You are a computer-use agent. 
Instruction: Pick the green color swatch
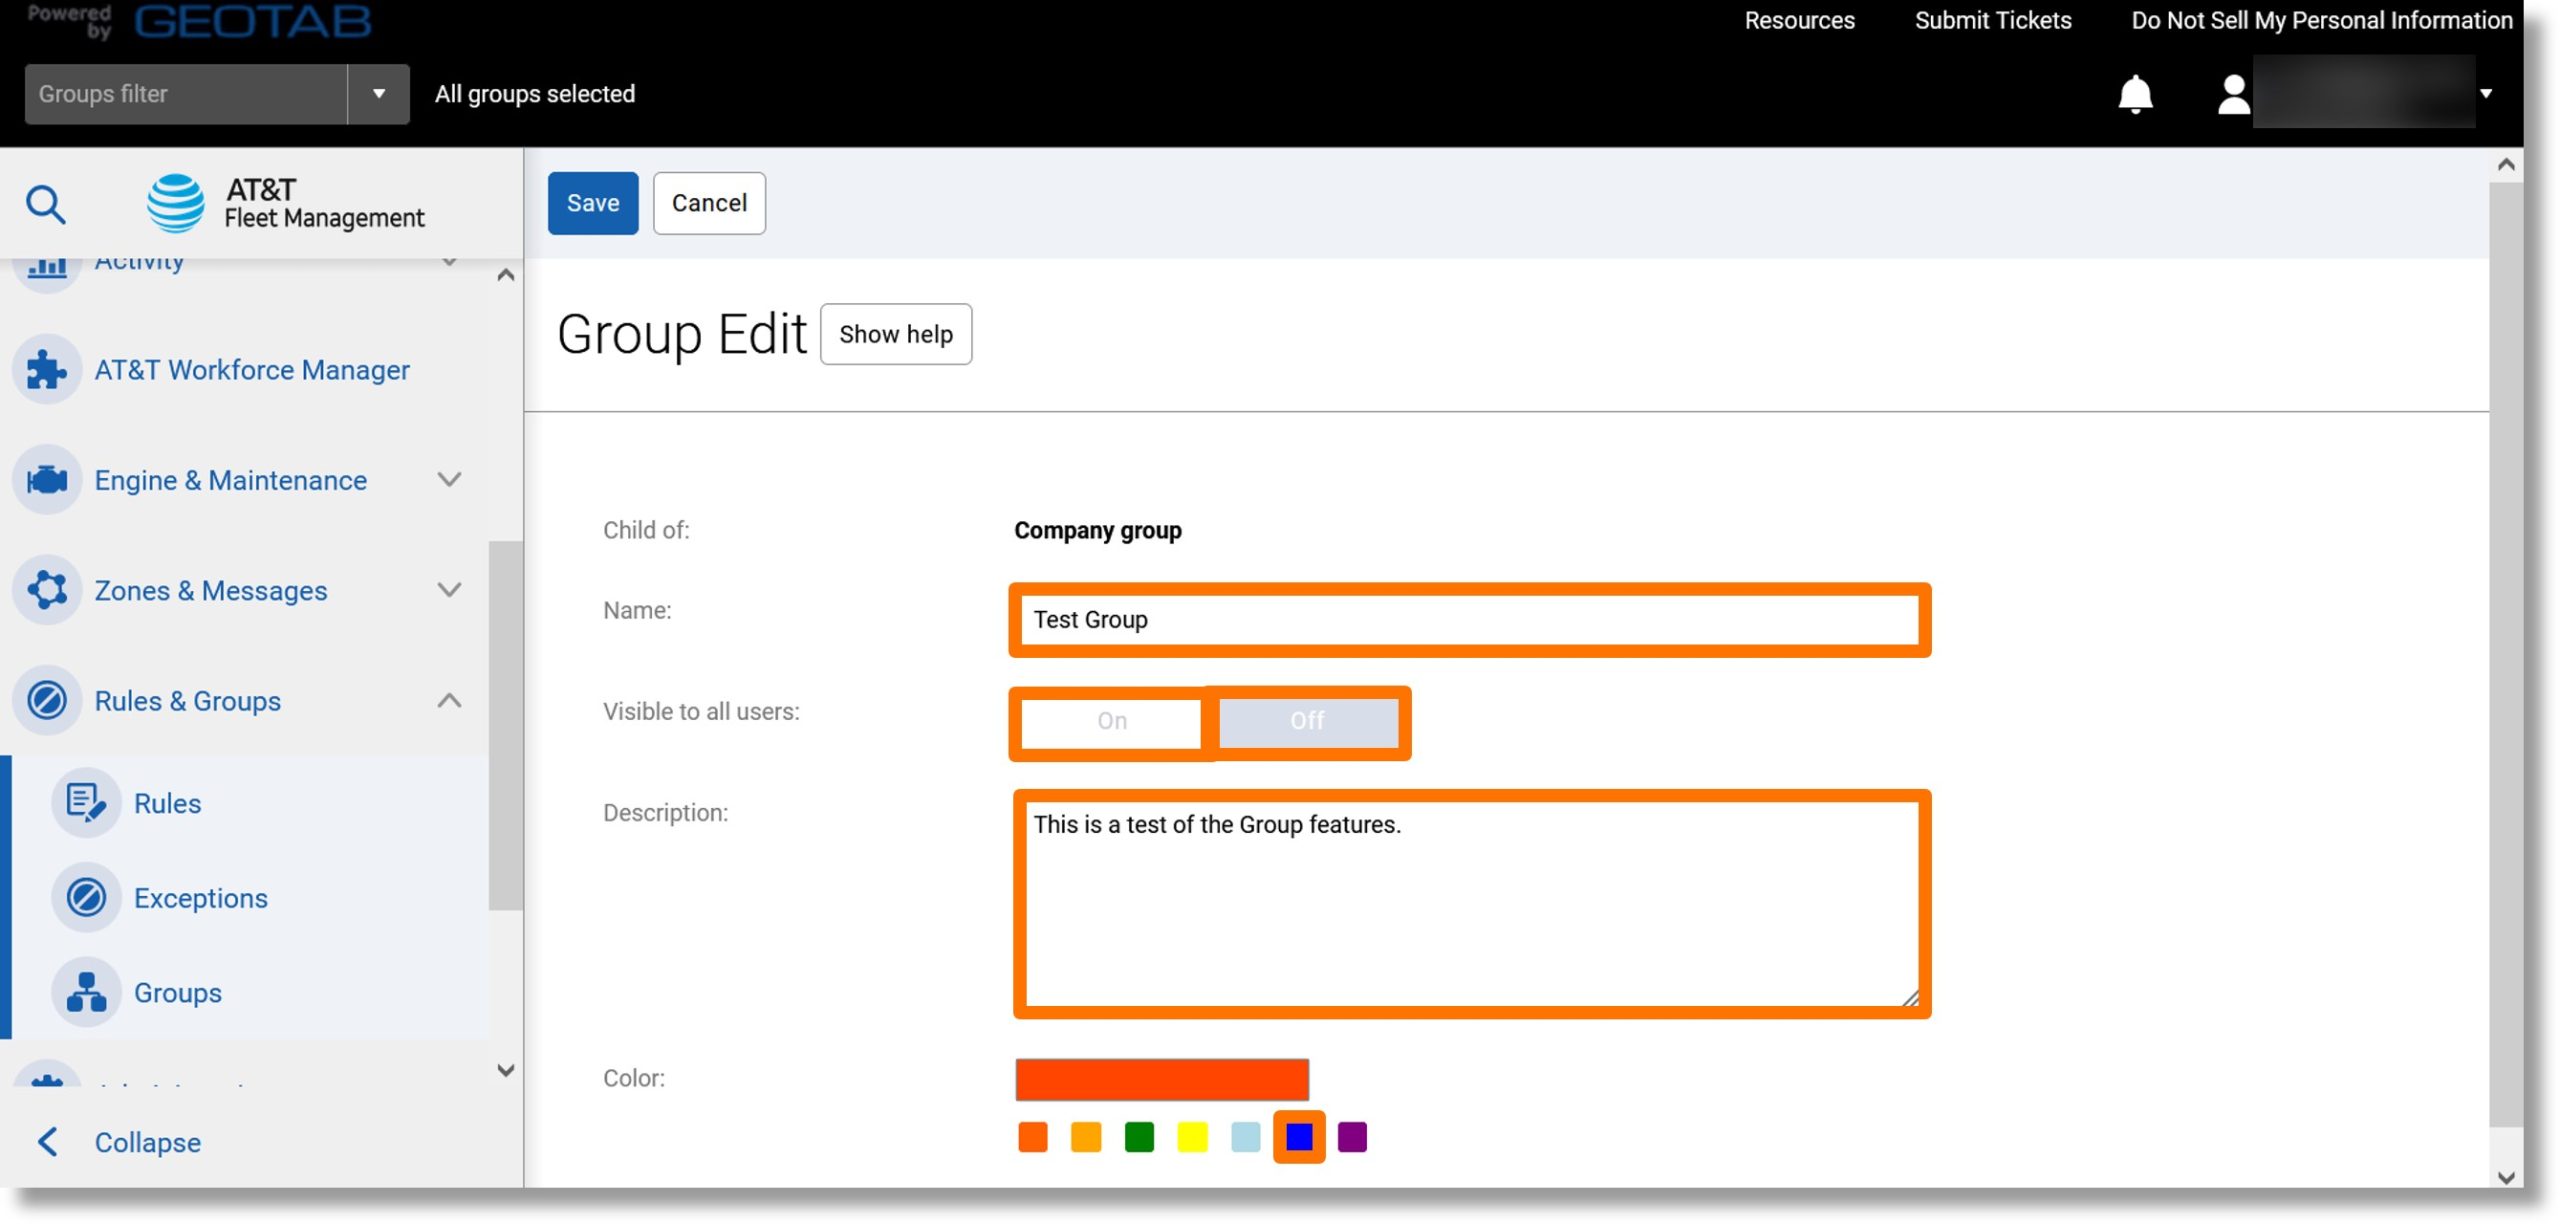point(1139,1137)
